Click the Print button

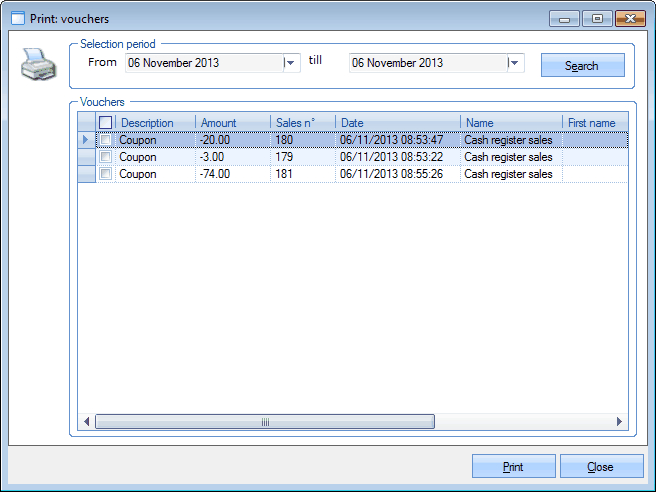pos(513,467)
